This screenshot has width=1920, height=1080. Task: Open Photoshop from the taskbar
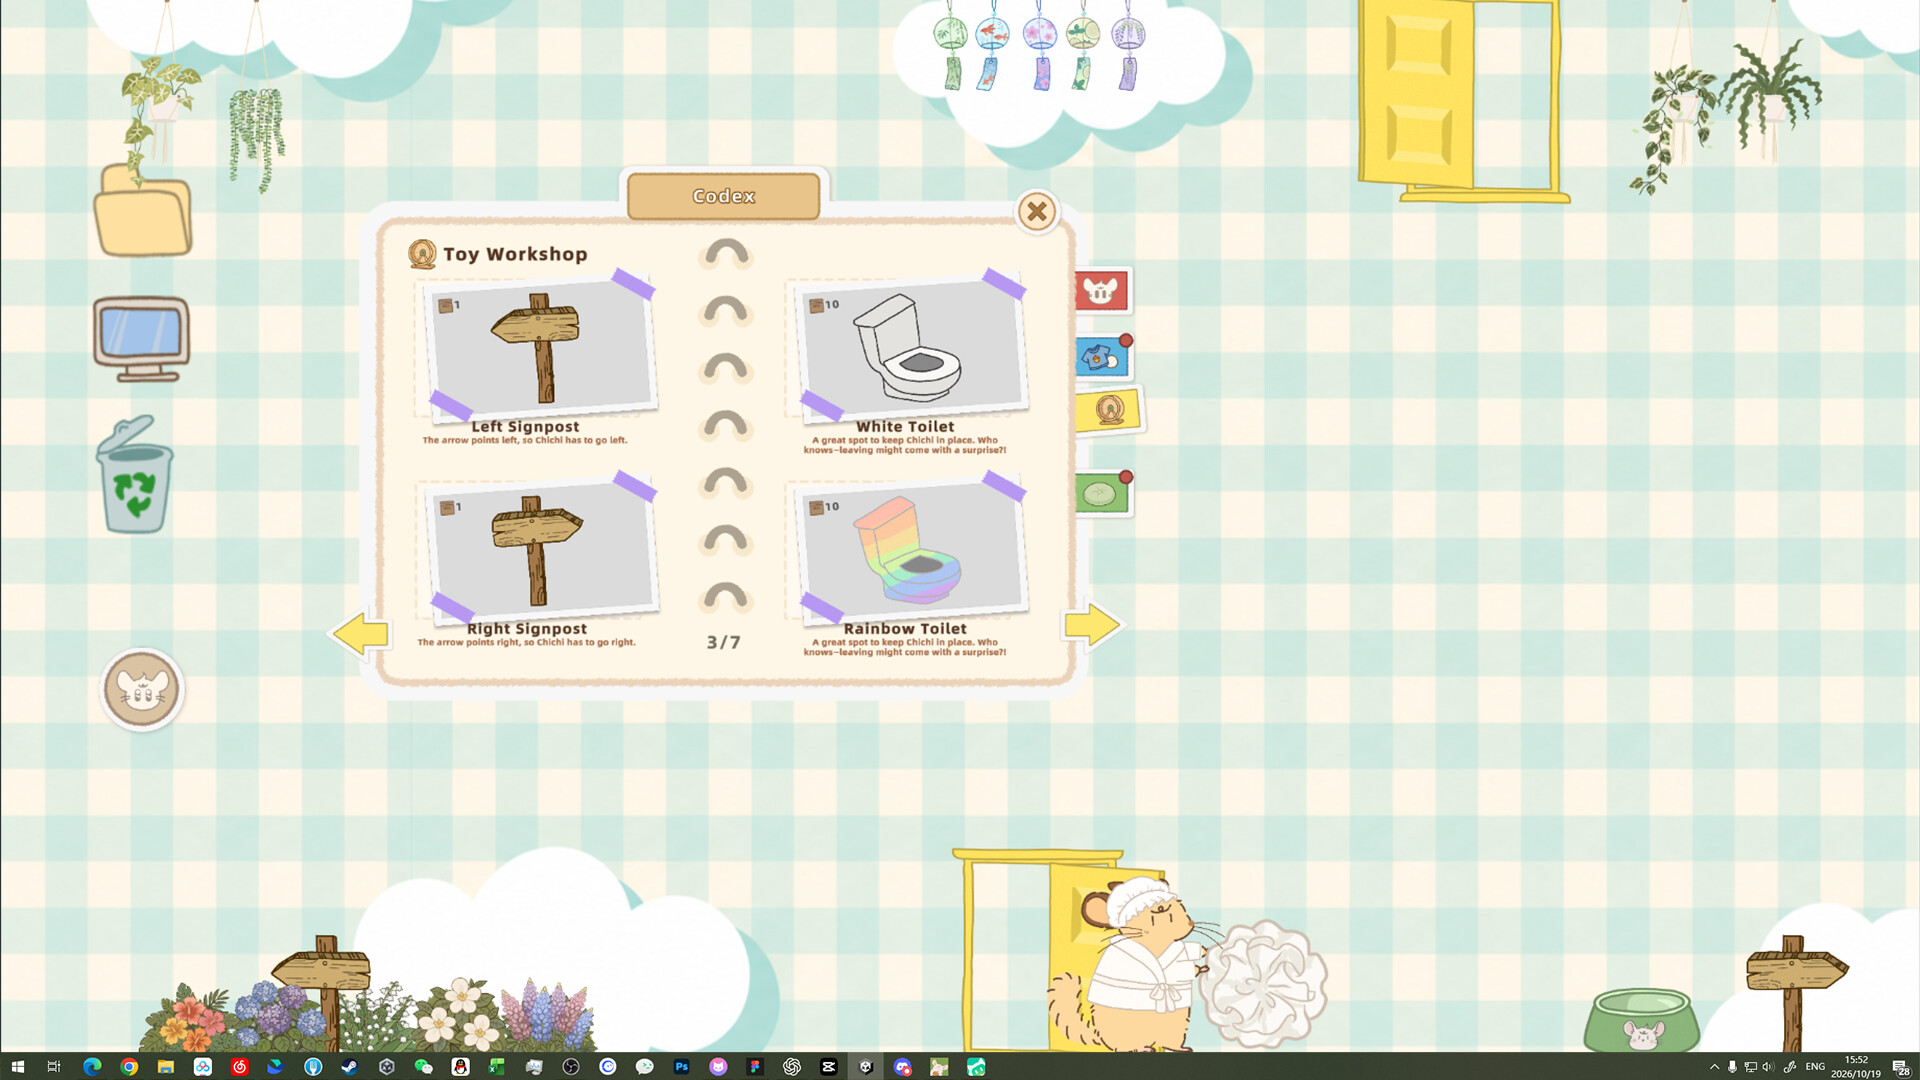(x=681, y=1067)
